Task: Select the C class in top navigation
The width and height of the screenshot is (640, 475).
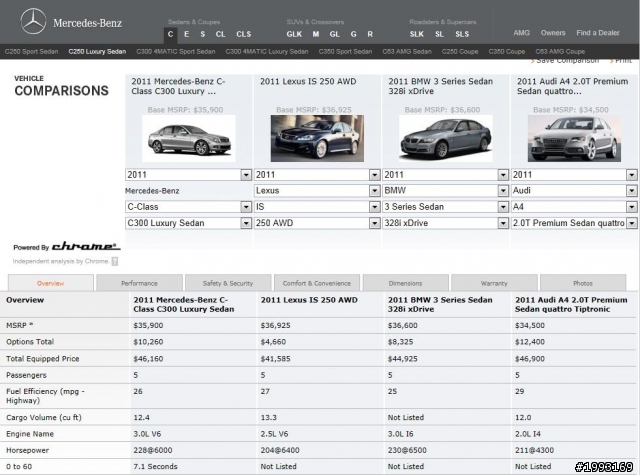Action: click(170, 35)
